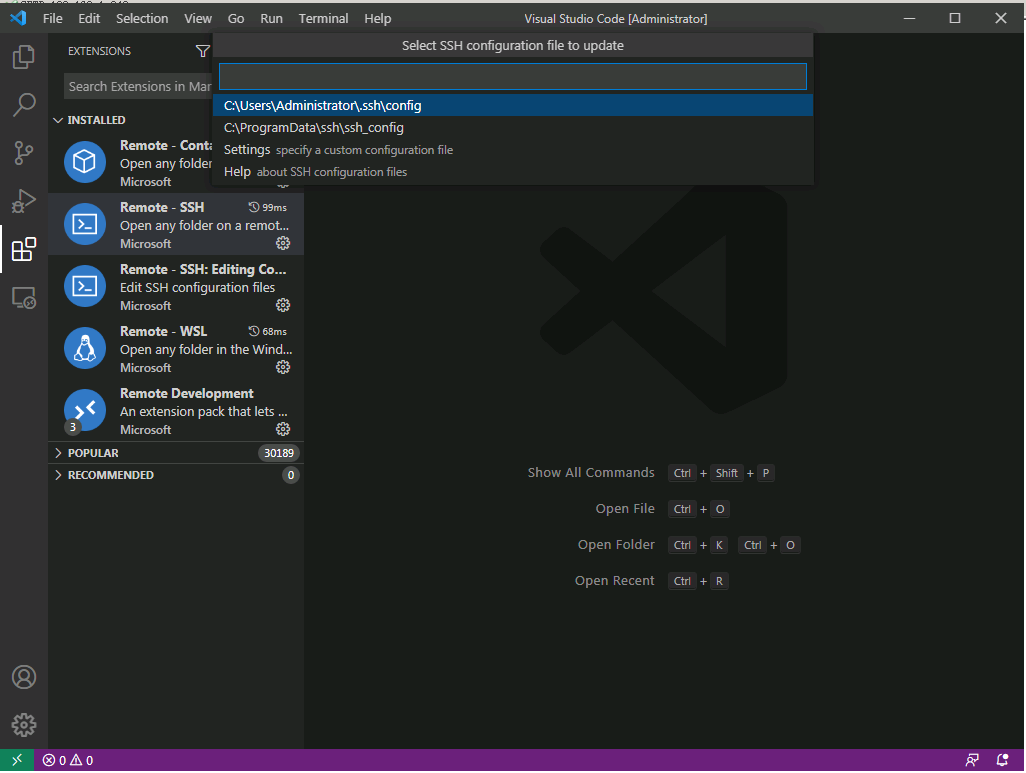Viewport: 1026px width, 773px height.
Task: Click the filter extensions funnel icon
Action: coord(203,51)
